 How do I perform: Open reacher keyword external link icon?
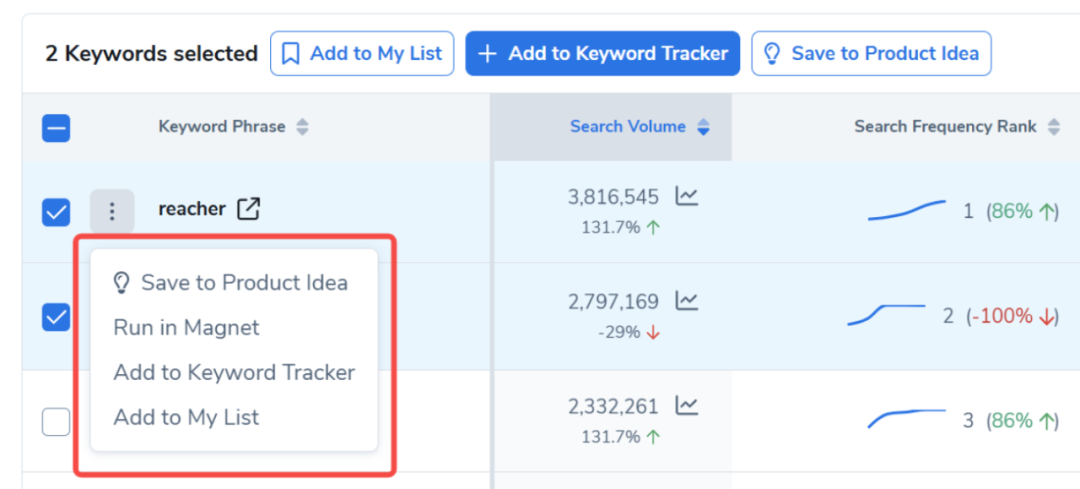tap(248, 209)
